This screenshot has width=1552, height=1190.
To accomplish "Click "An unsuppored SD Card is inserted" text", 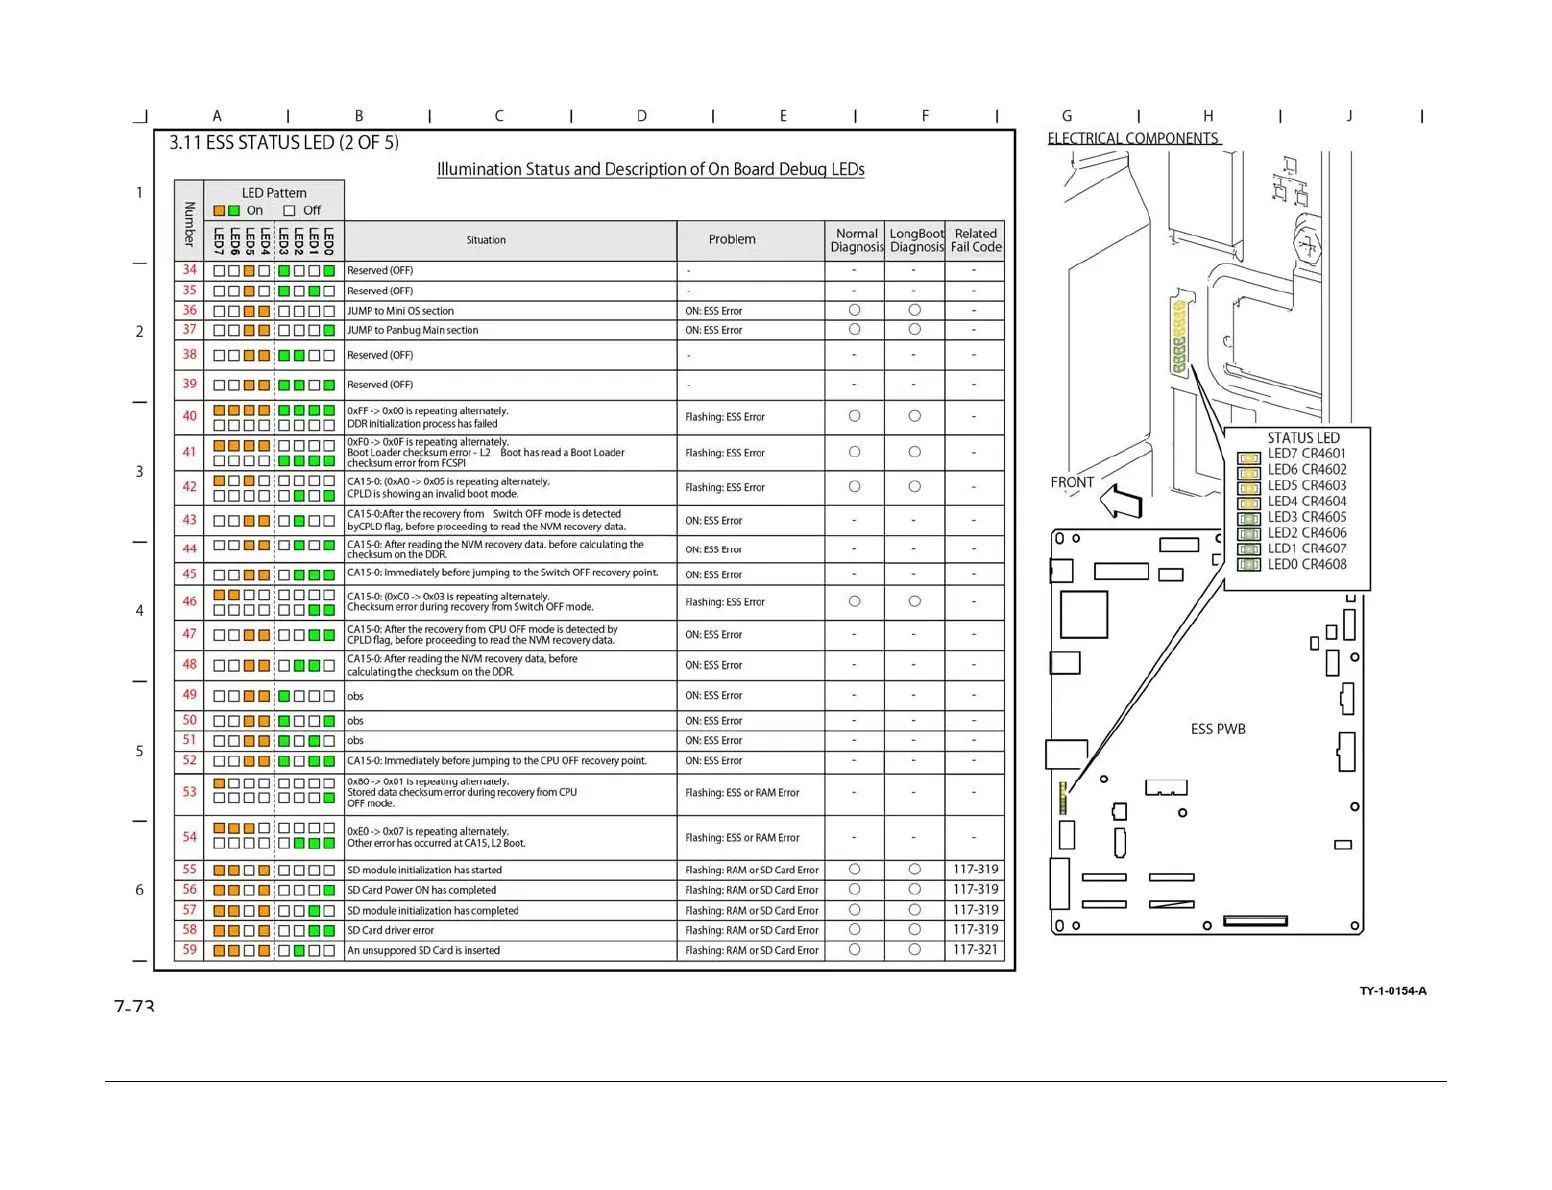I will [x=423, y=950].
